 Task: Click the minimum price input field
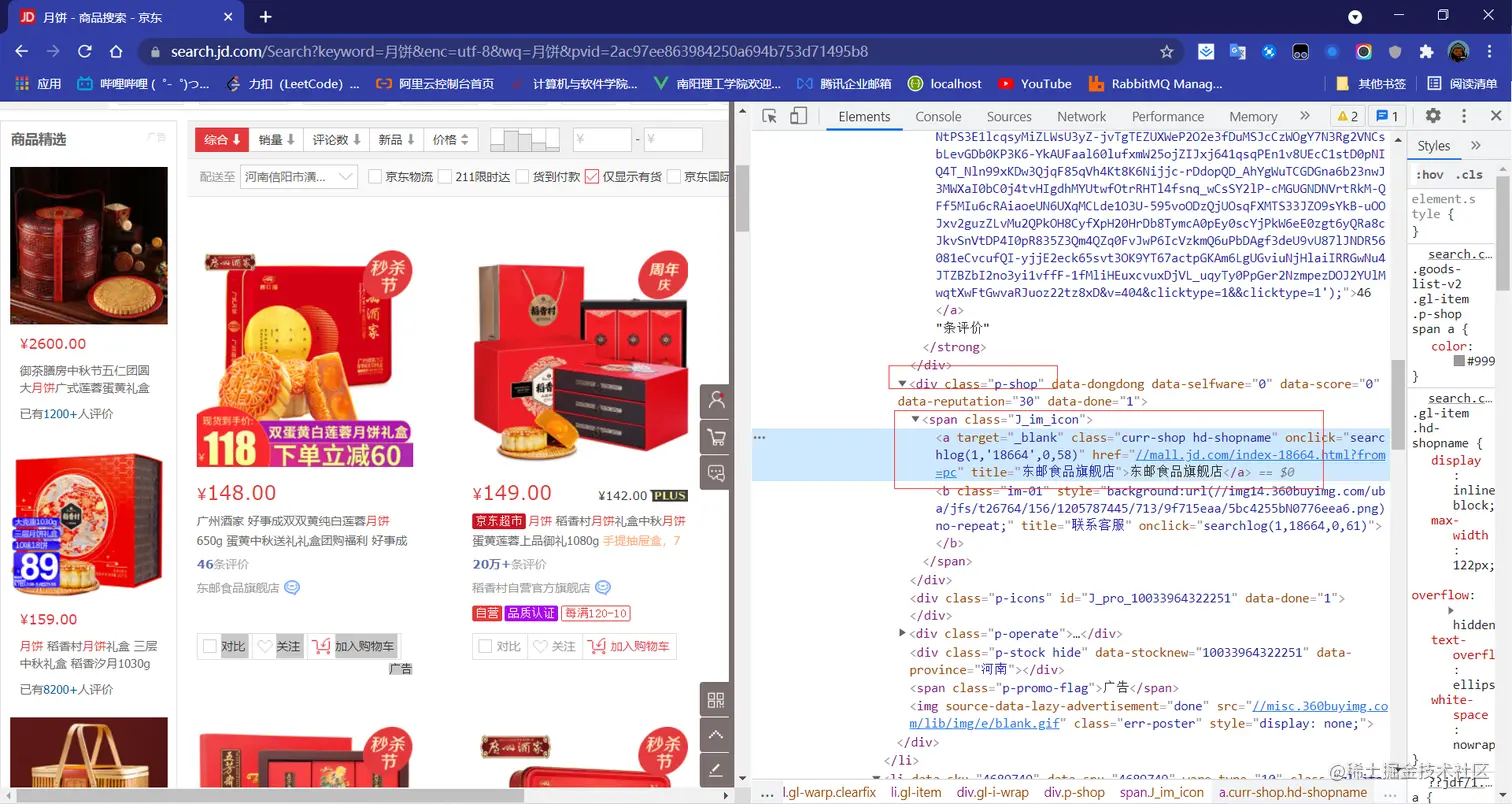click(602, 140)
